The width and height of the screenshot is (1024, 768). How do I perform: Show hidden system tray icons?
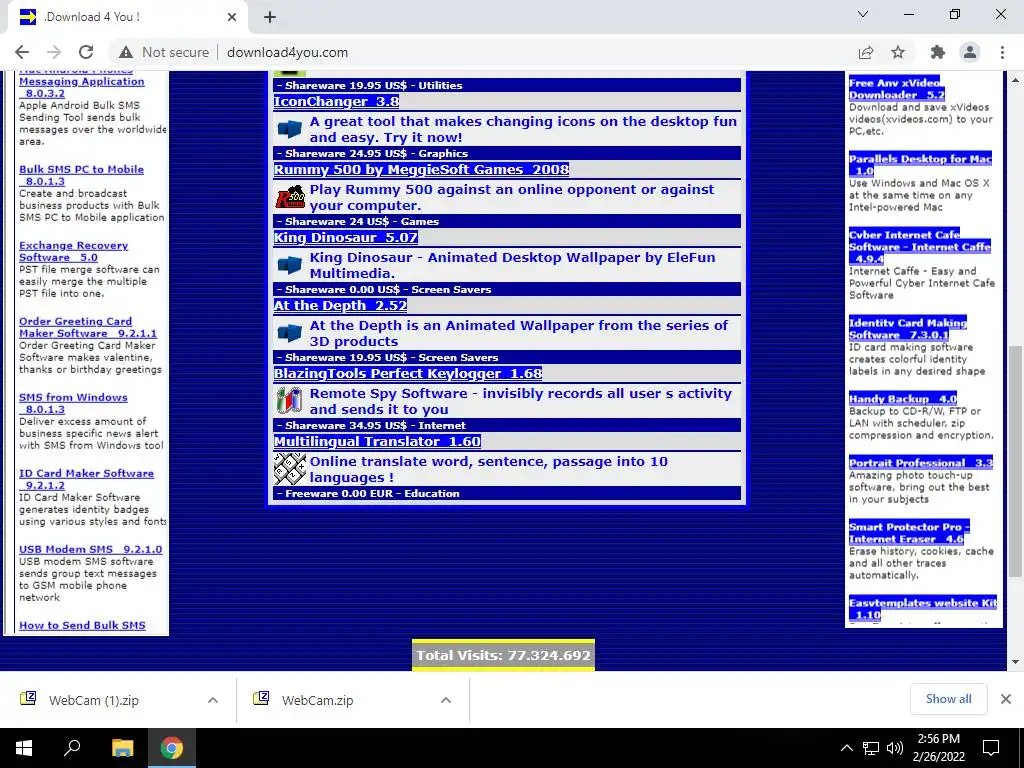[x=846, y=748]
